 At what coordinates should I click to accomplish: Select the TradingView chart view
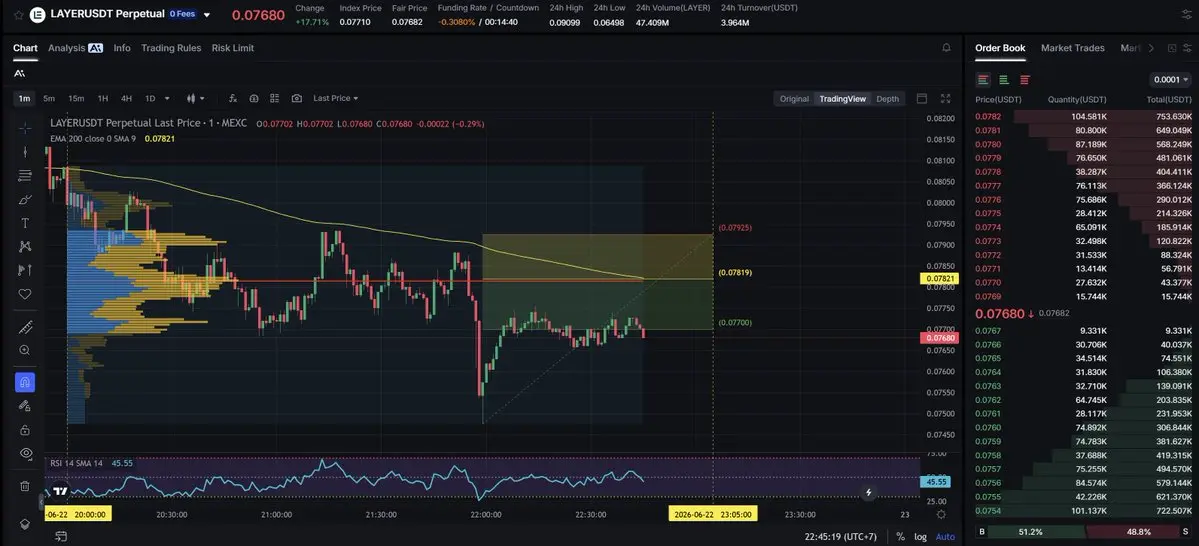pyautogui.click(x=842, y=99)
